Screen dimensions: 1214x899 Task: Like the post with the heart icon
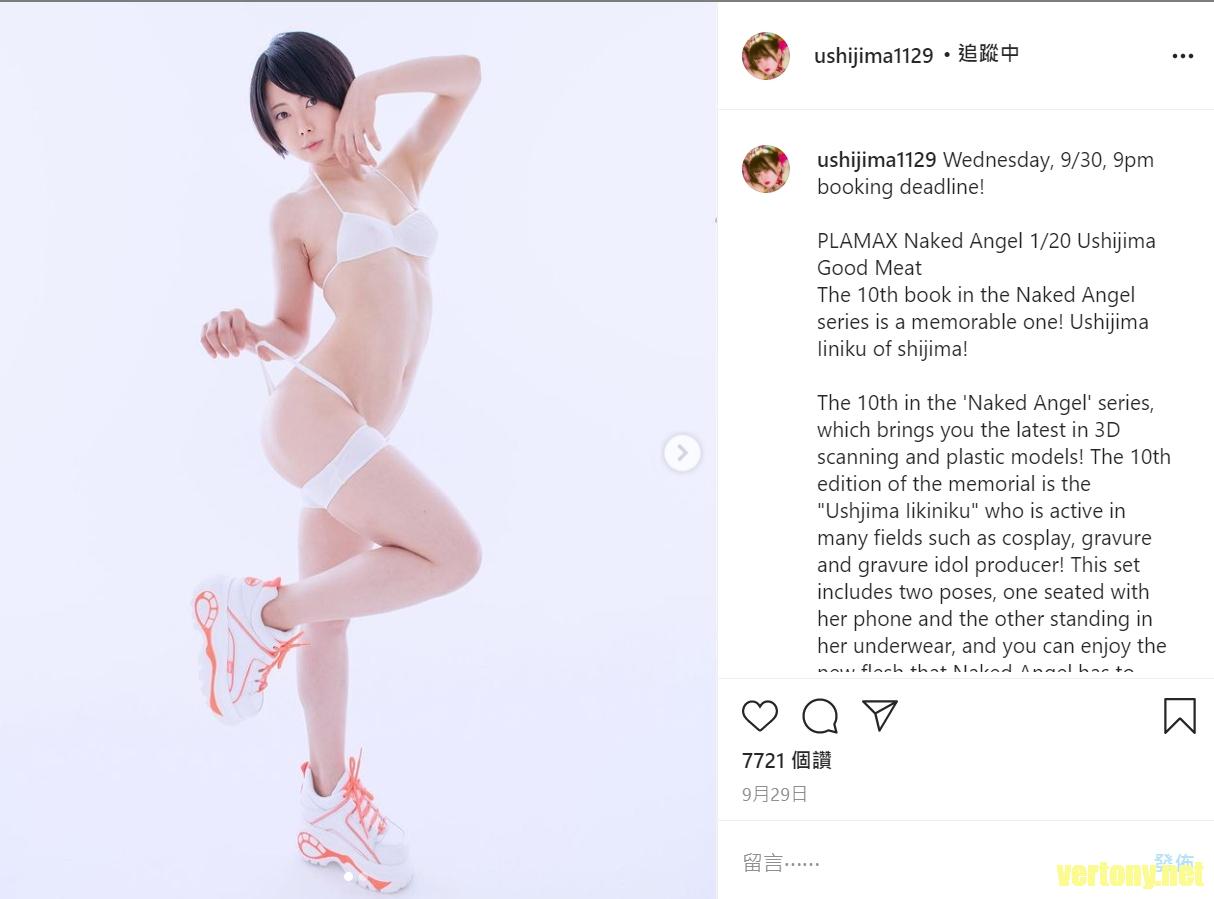coord(760,716)
